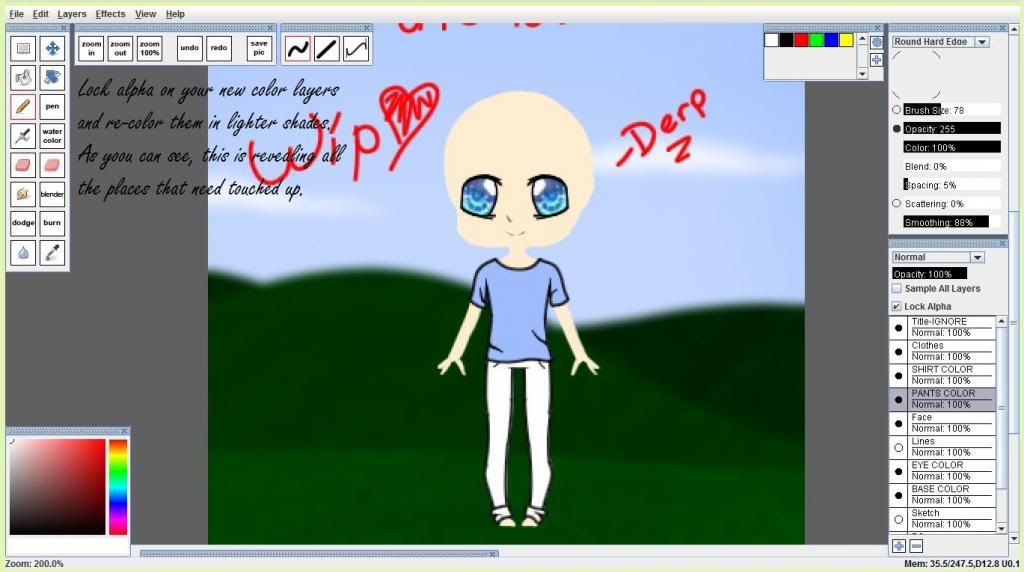Screen dimensions: 1024x572
Task: Click the save pic button
Action: click(259, 48)
